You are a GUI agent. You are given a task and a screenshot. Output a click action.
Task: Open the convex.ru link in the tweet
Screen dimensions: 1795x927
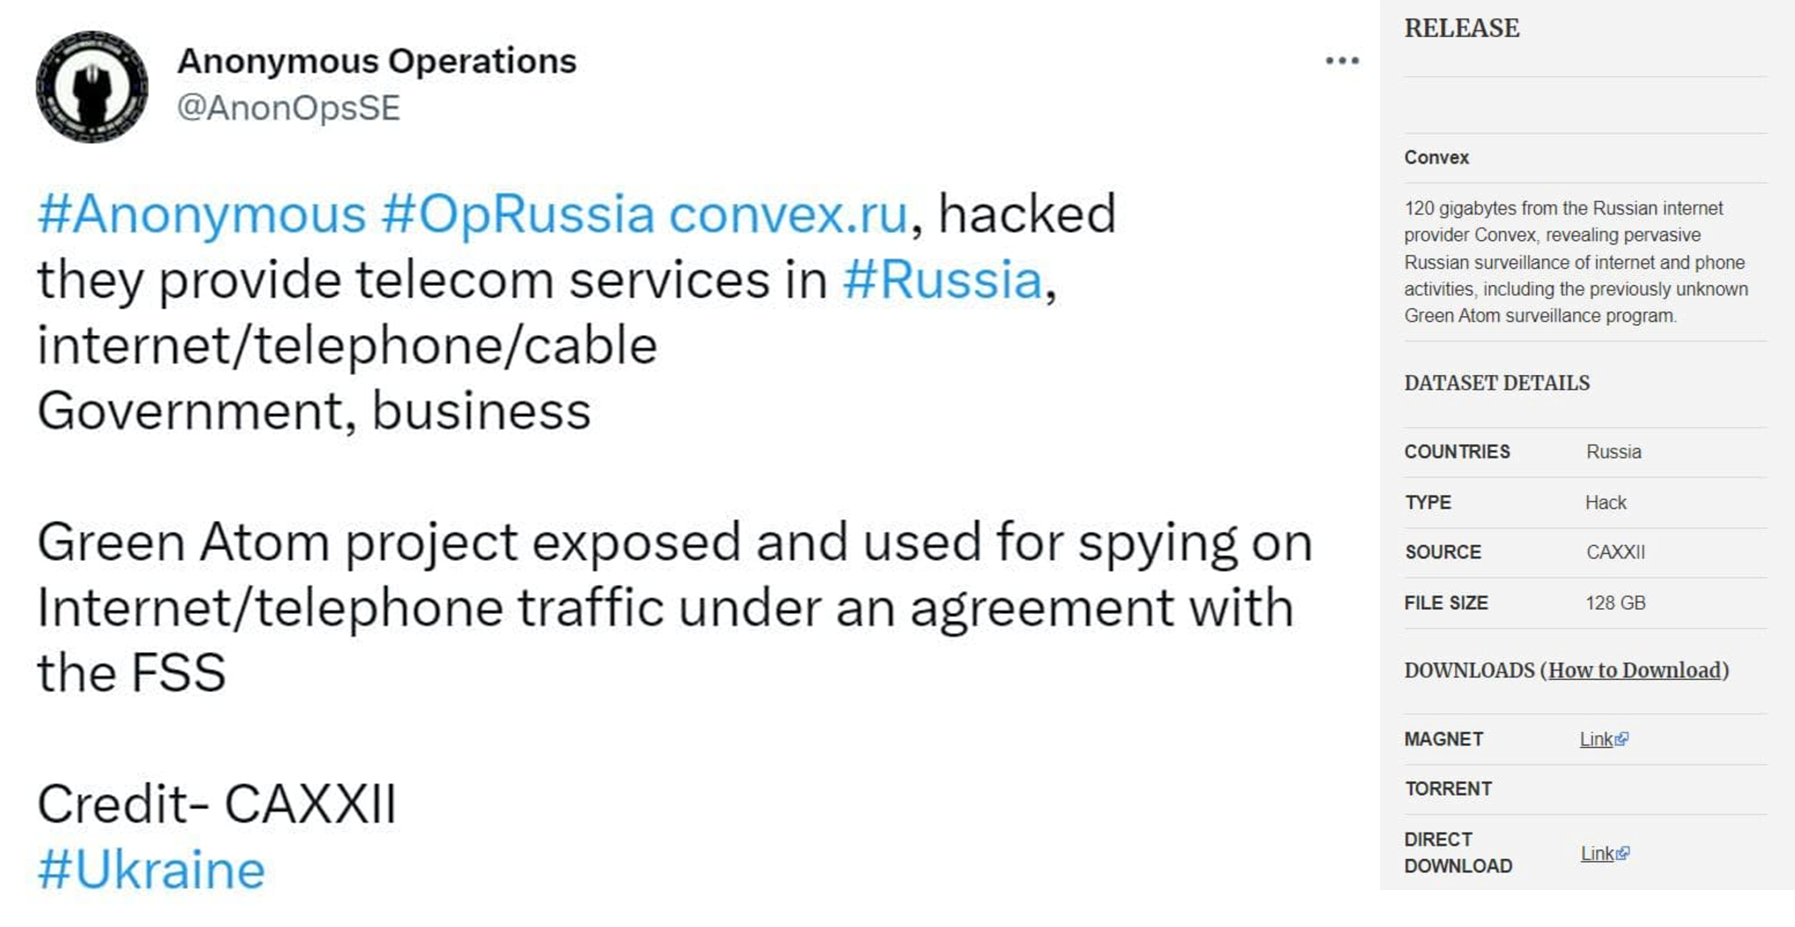788,212
